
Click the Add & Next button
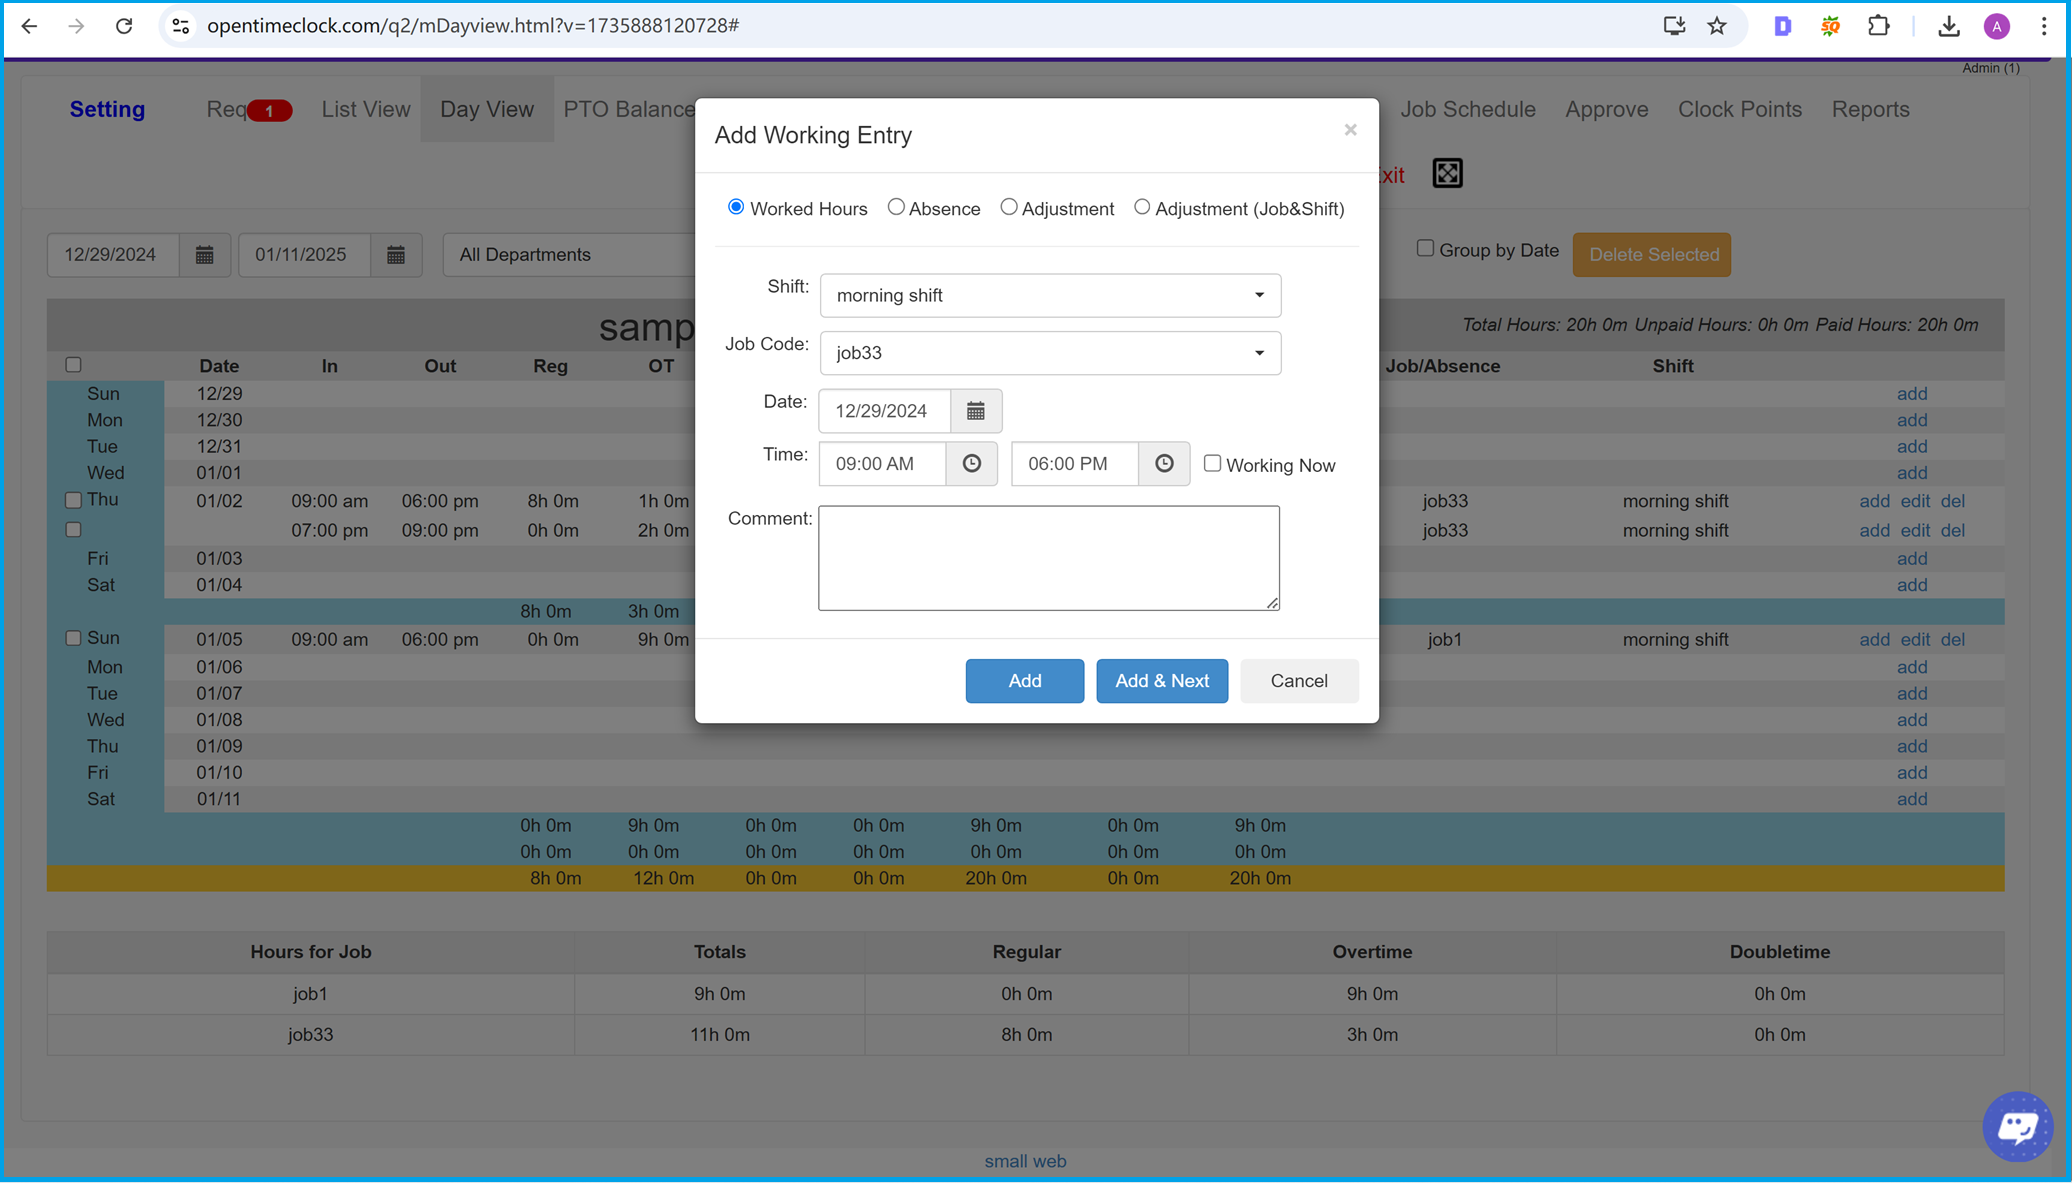[1163, 680]
